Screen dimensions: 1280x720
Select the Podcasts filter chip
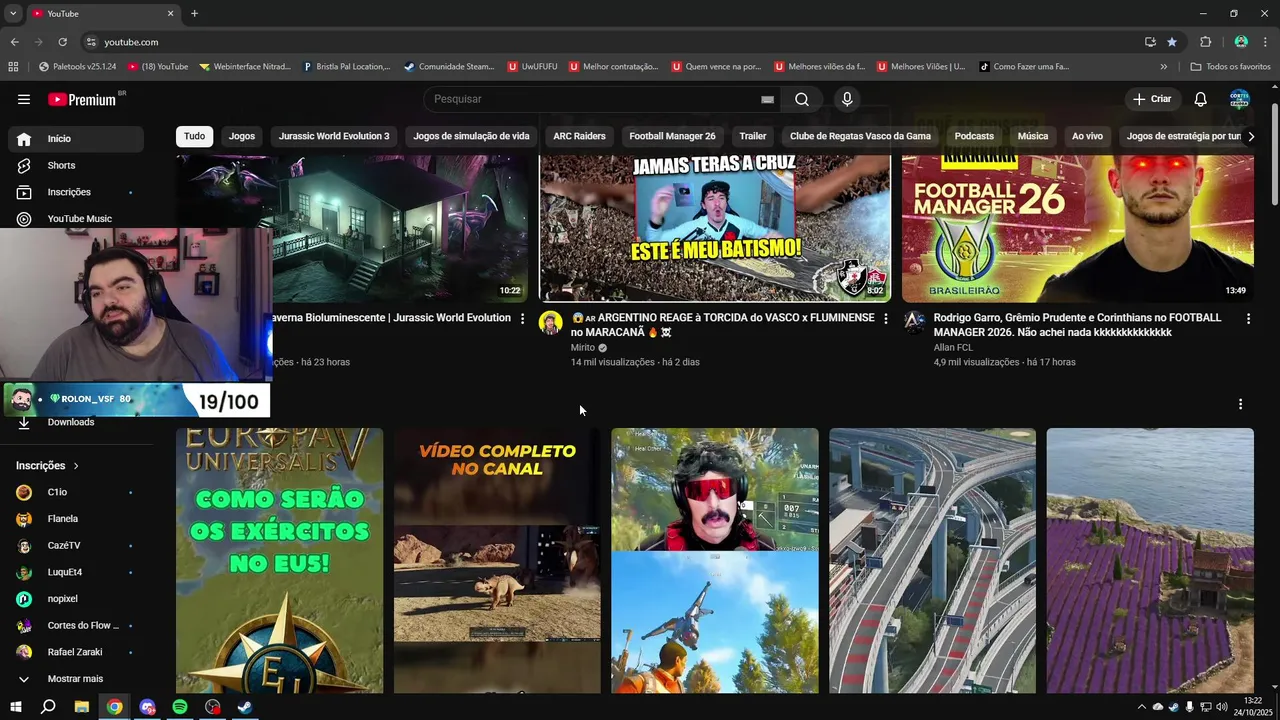click(974, 136)
